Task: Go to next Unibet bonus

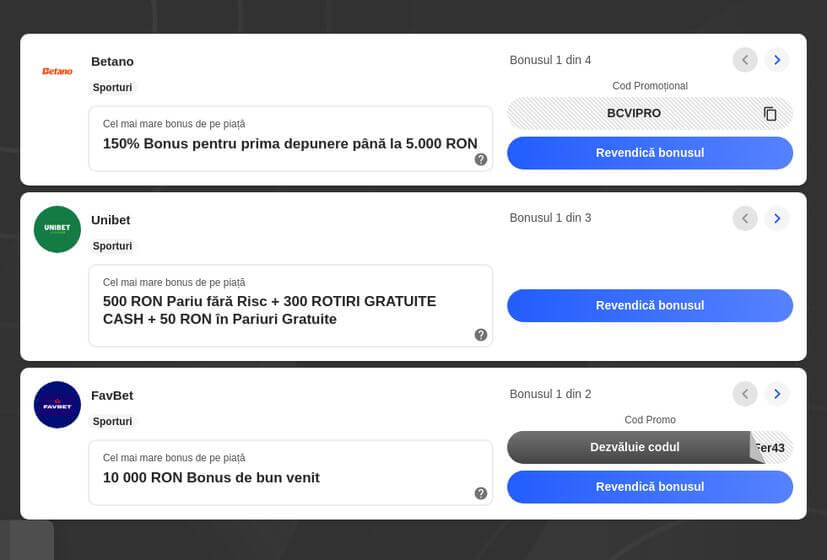Action: [777, 218]
